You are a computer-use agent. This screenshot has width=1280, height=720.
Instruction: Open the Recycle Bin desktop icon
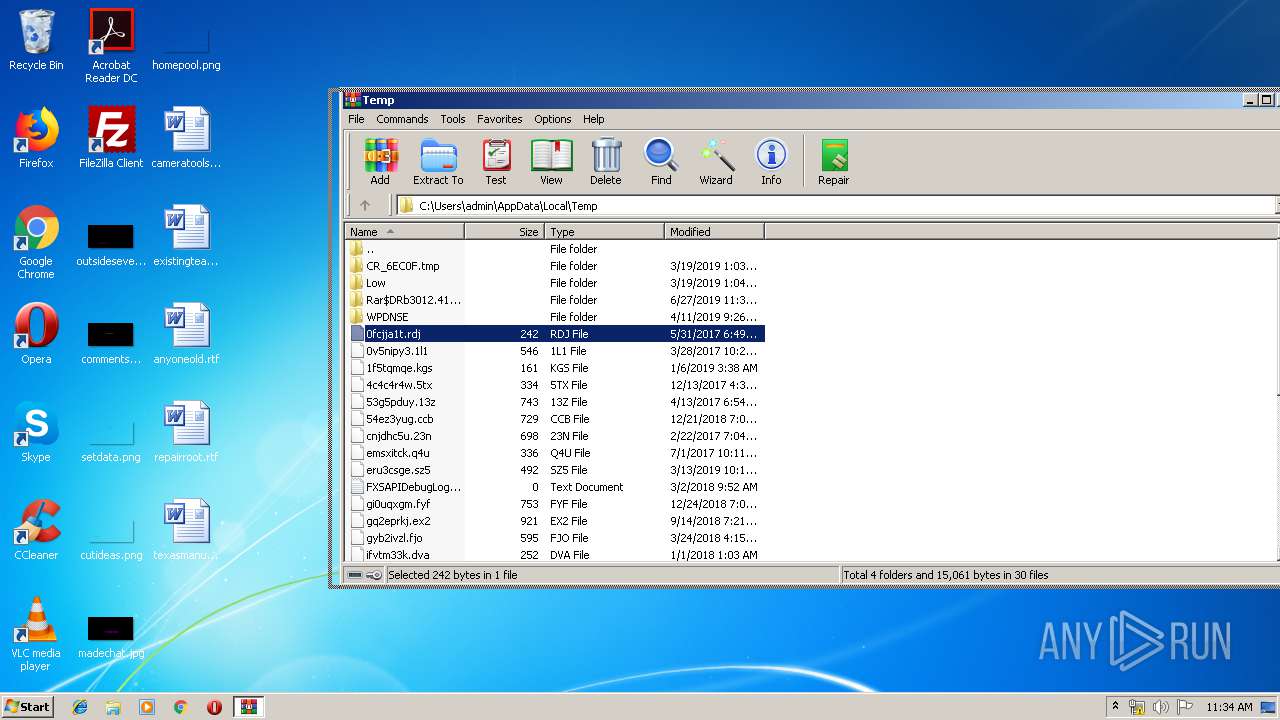(x=36, y=40)
